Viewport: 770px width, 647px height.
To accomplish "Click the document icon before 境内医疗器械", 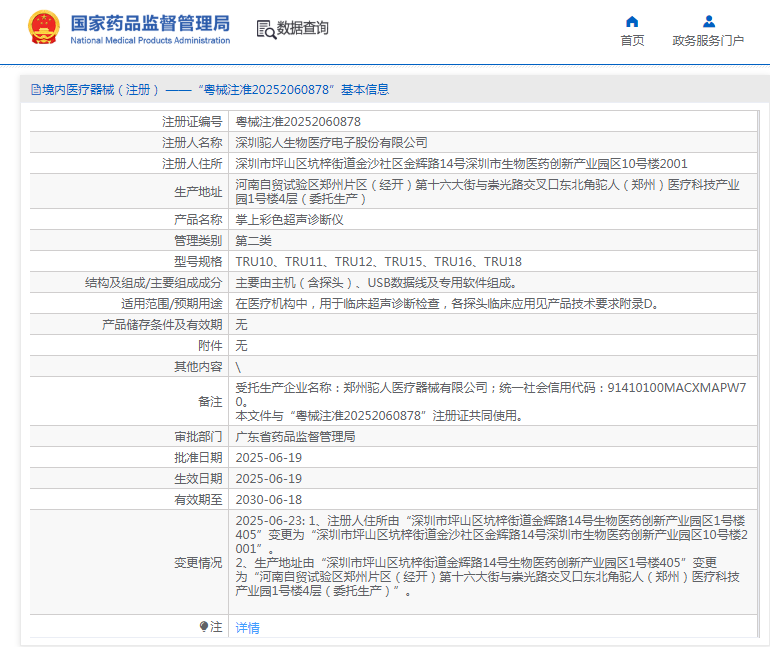I will (x=35, y=90).
